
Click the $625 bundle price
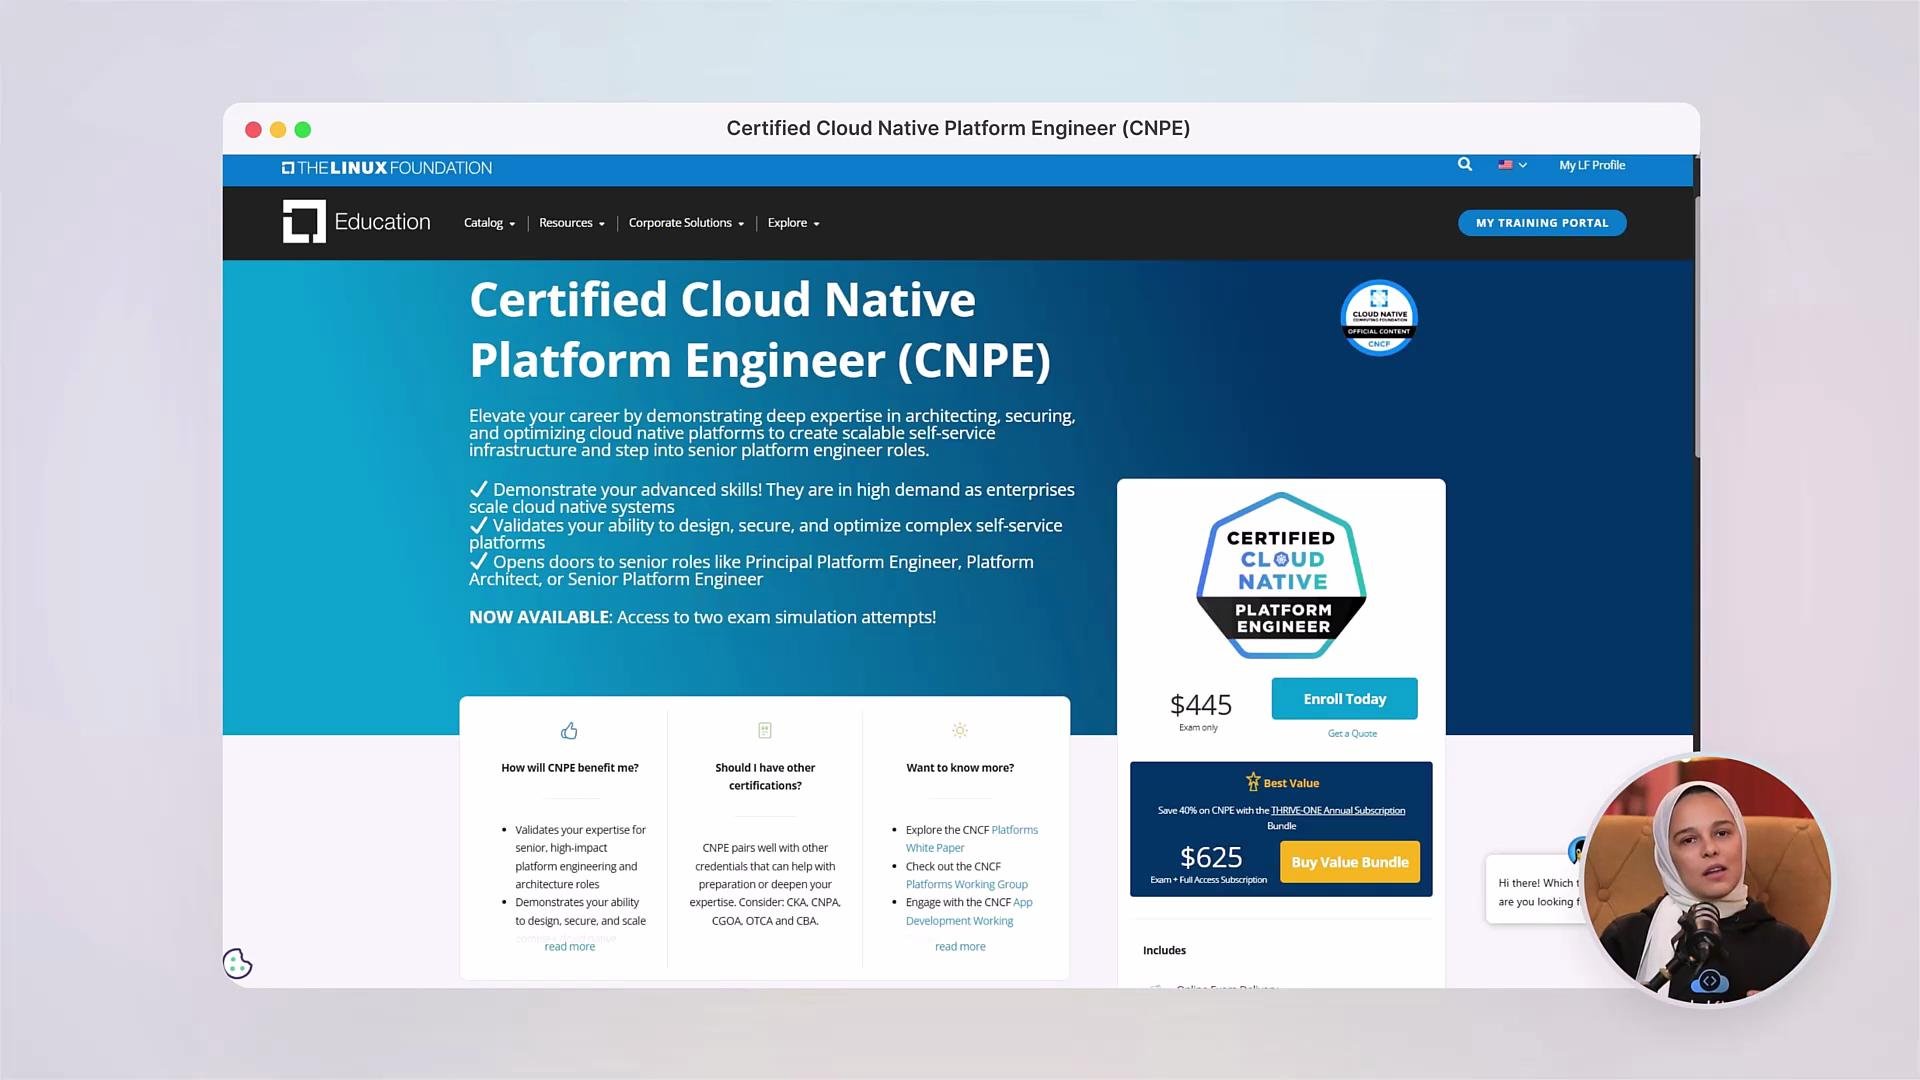pyautogui.click(x=1210, y=858)
